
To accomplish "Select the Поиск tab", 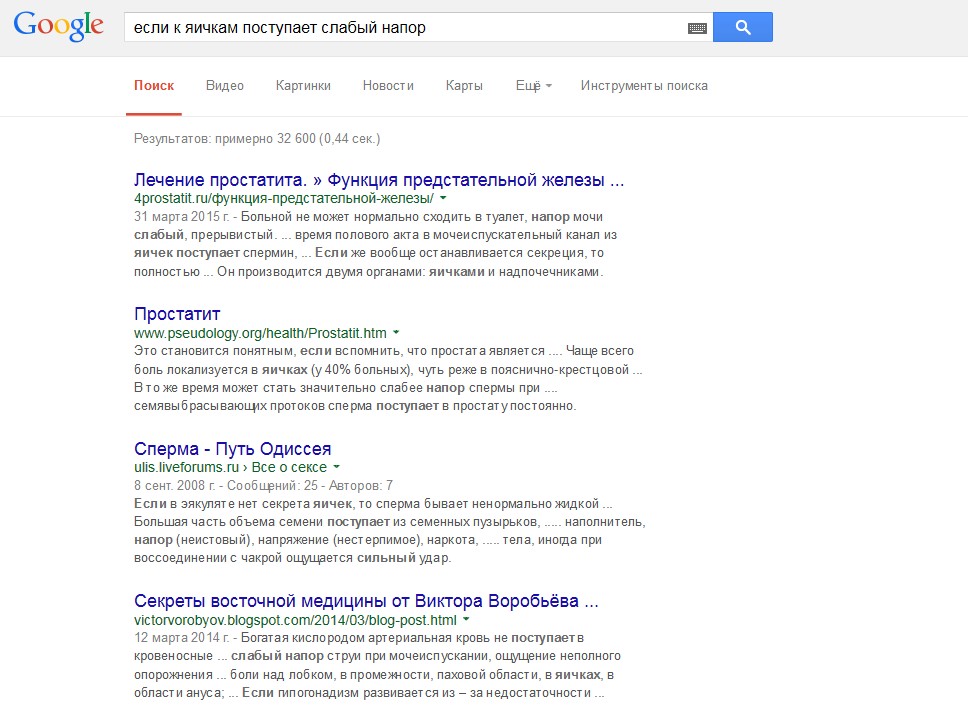I will 154,86.
